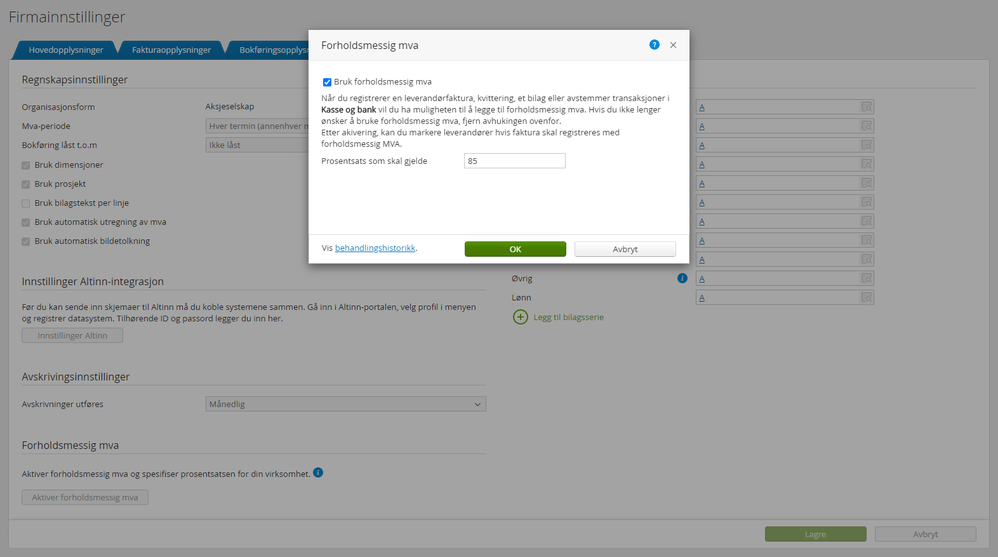998x557 pixels.
Task: Click the Aktiver forholdsmessig mva button
Action: pyautogui.click(x=85, y=497)
